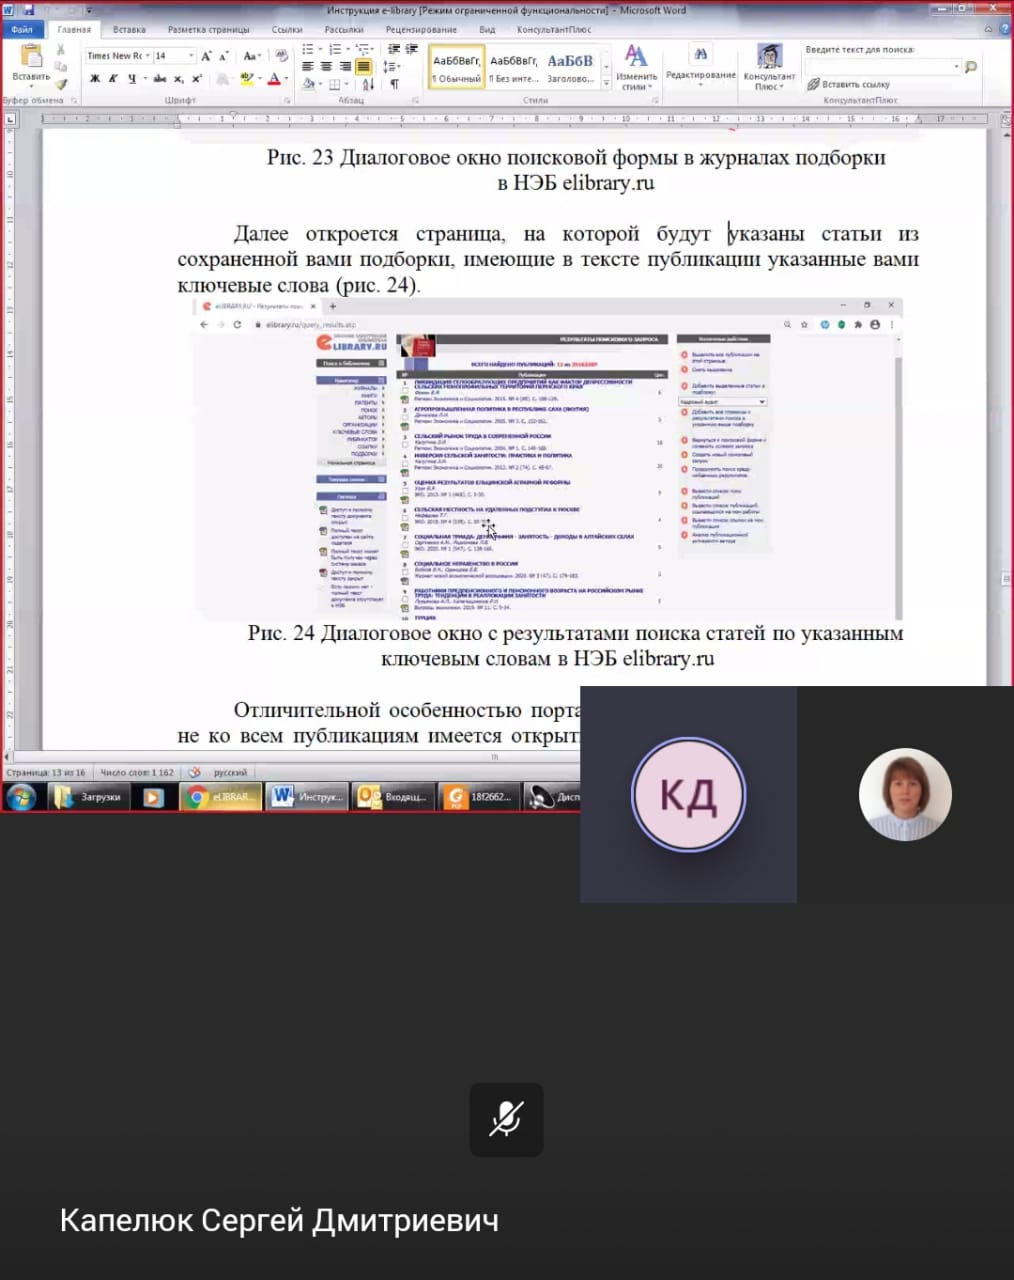Switch to the Chrome eLIBRARY taskbar window

point(221,797)
